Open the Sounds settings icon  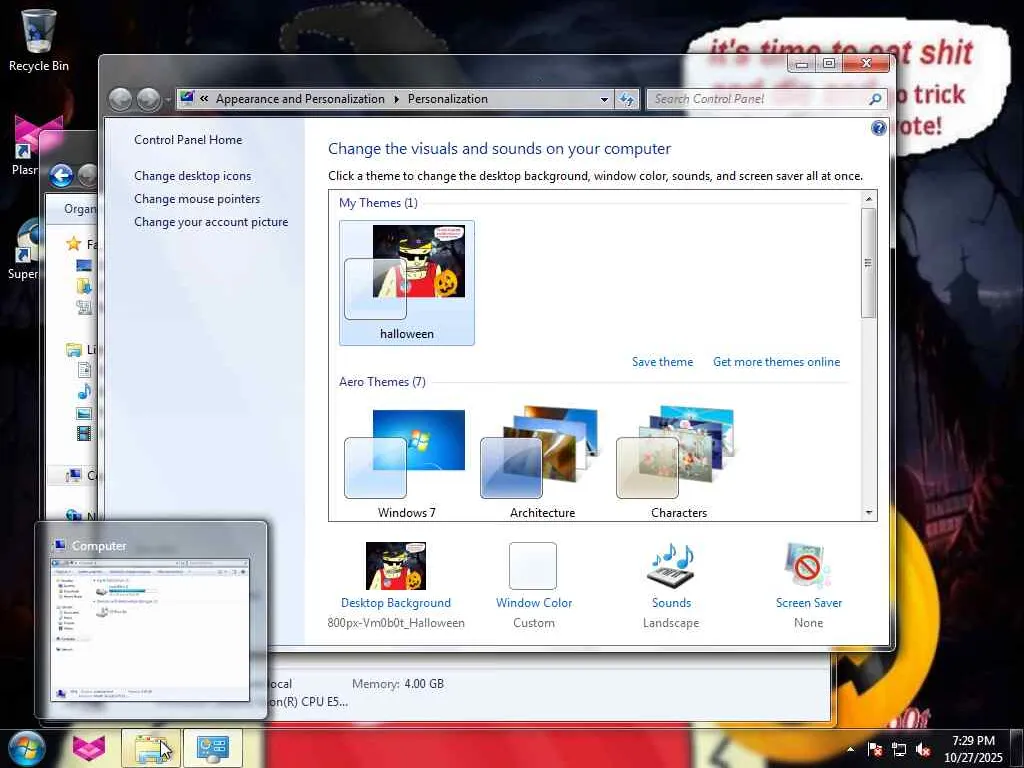coord(671,566)
